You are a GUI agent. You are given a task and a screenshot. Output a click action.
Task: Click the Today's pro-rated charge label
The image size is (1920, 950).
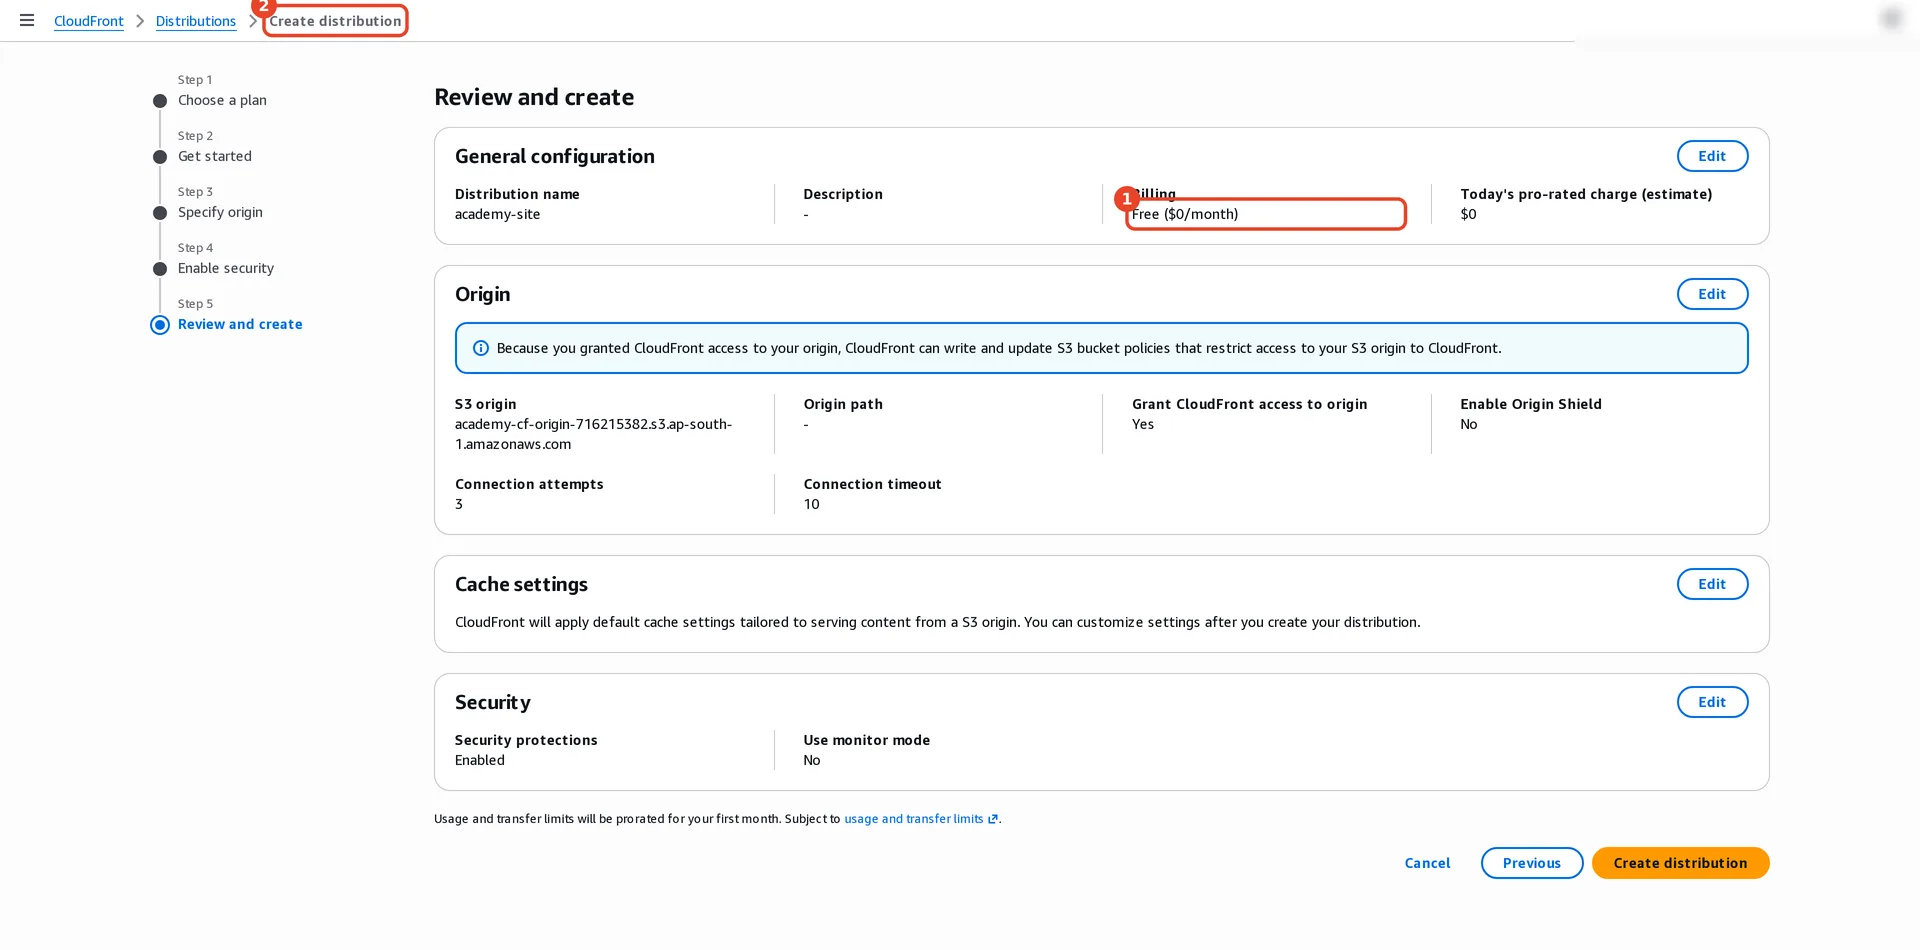[1586, 194]
